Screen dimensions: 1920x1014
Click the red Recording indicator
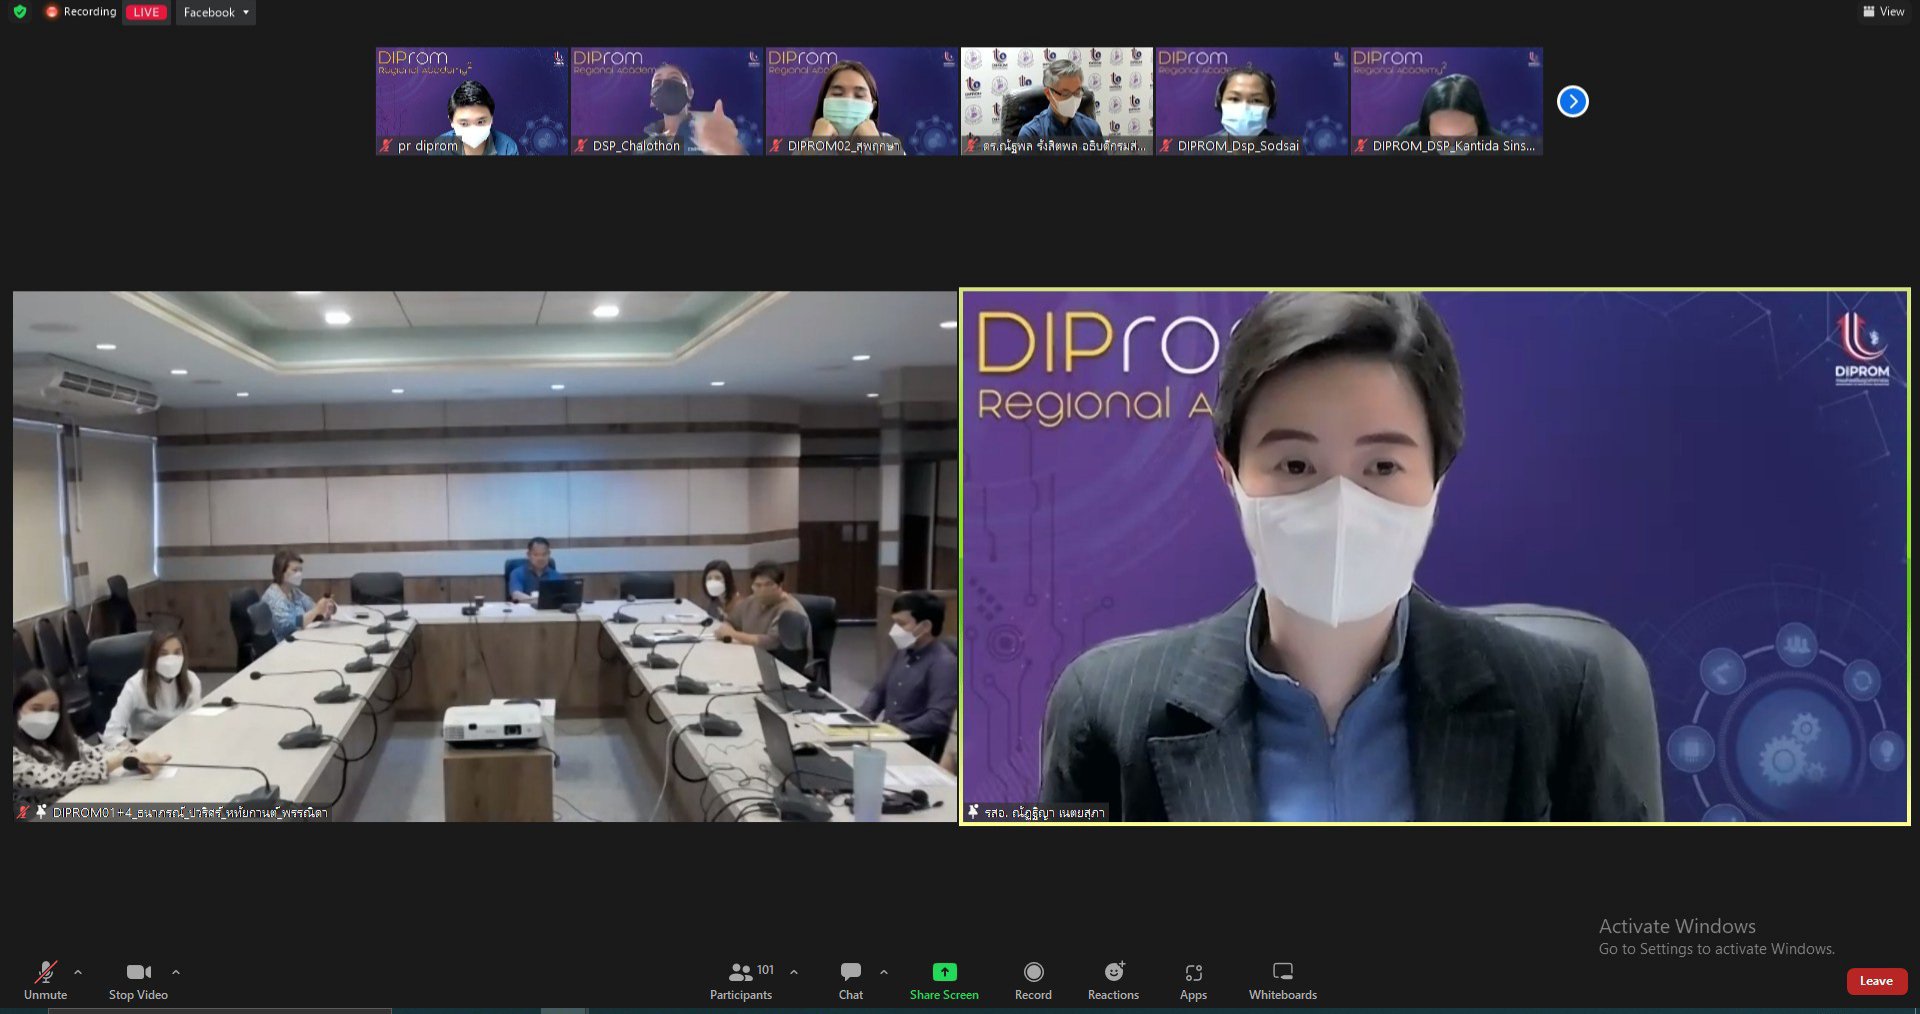tap(80, 12)
